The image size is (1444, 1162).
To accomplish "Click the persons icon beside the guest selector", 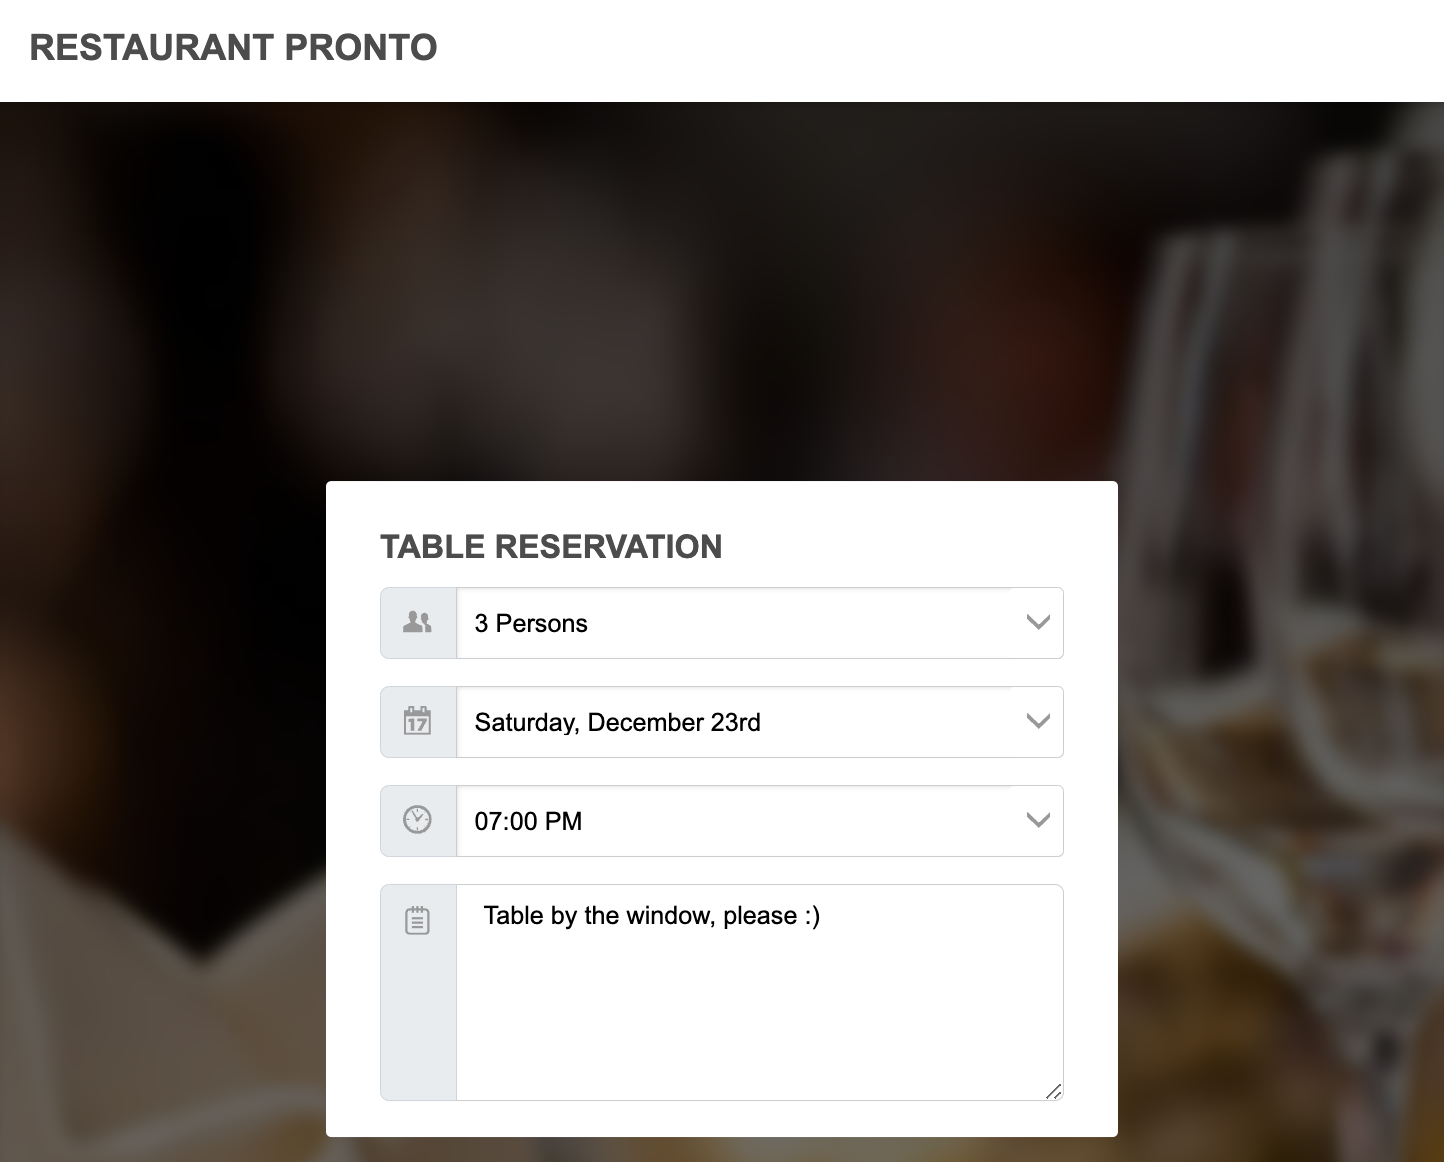I will click(x=417, y=621).
